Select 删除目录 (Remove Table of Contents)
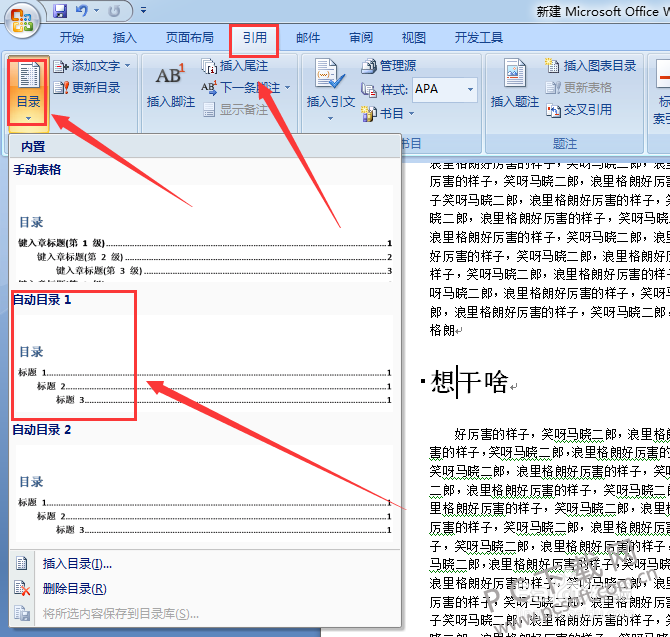The image size is (670, 637). point(74,588)
